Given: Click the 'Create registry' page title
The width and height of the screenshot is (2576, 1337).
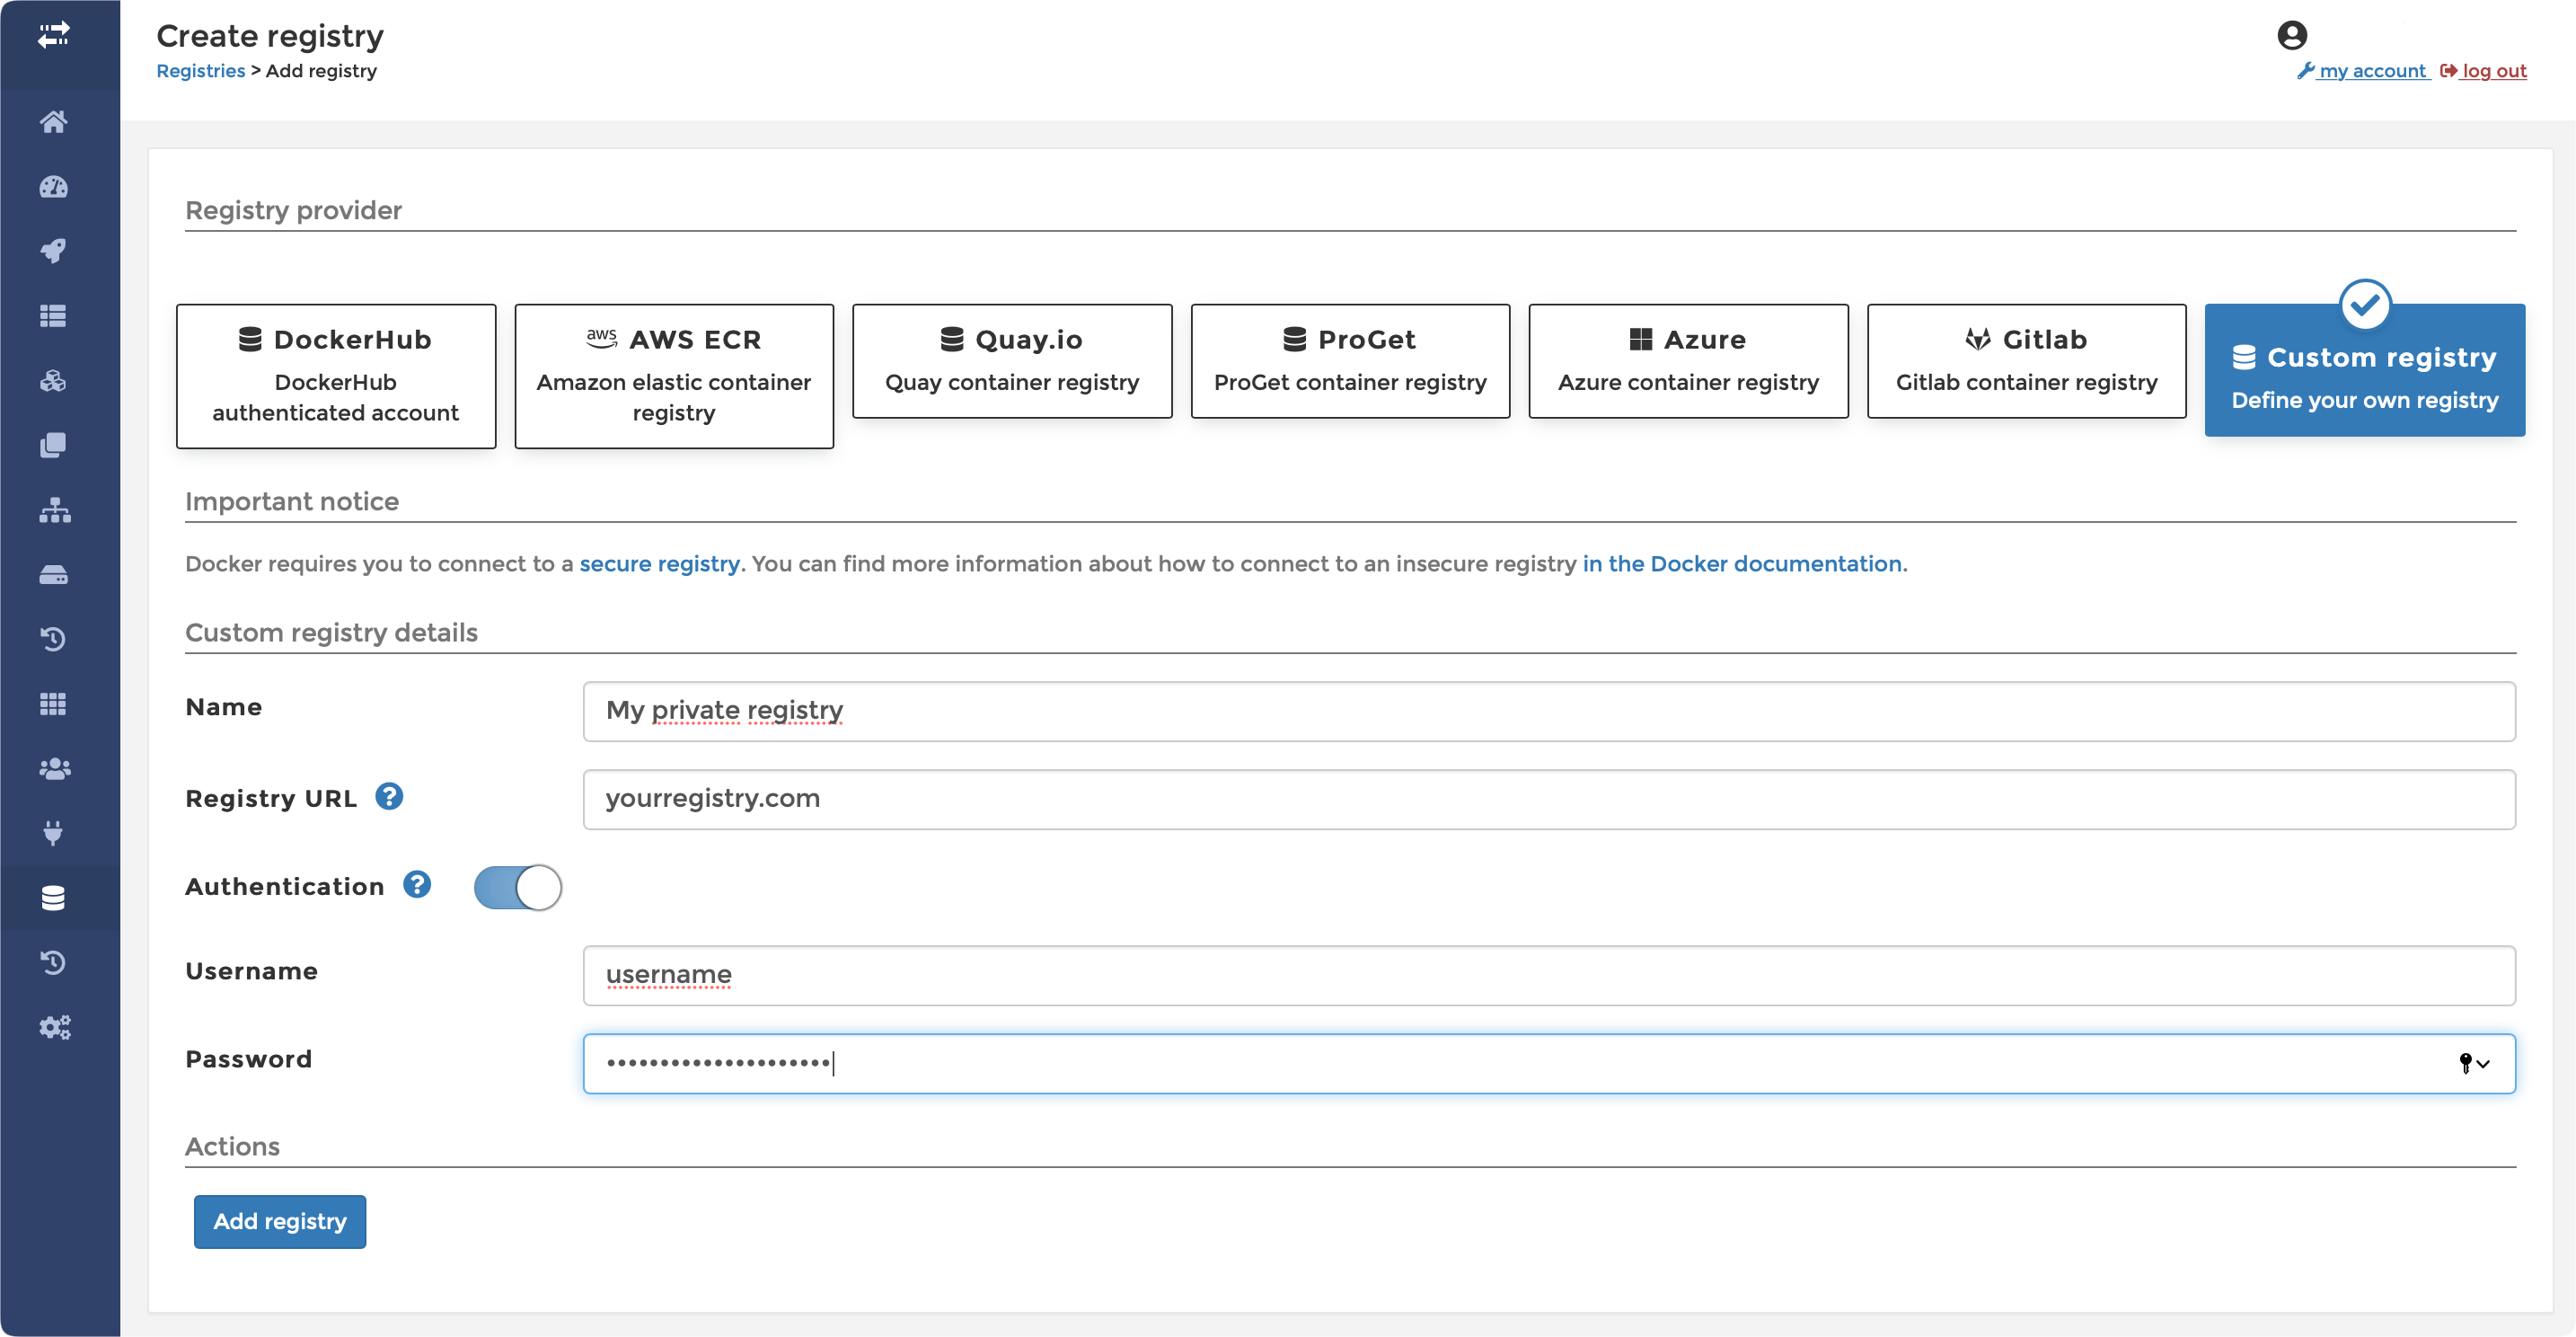Looking at the screenshot, I should [270, 36].
